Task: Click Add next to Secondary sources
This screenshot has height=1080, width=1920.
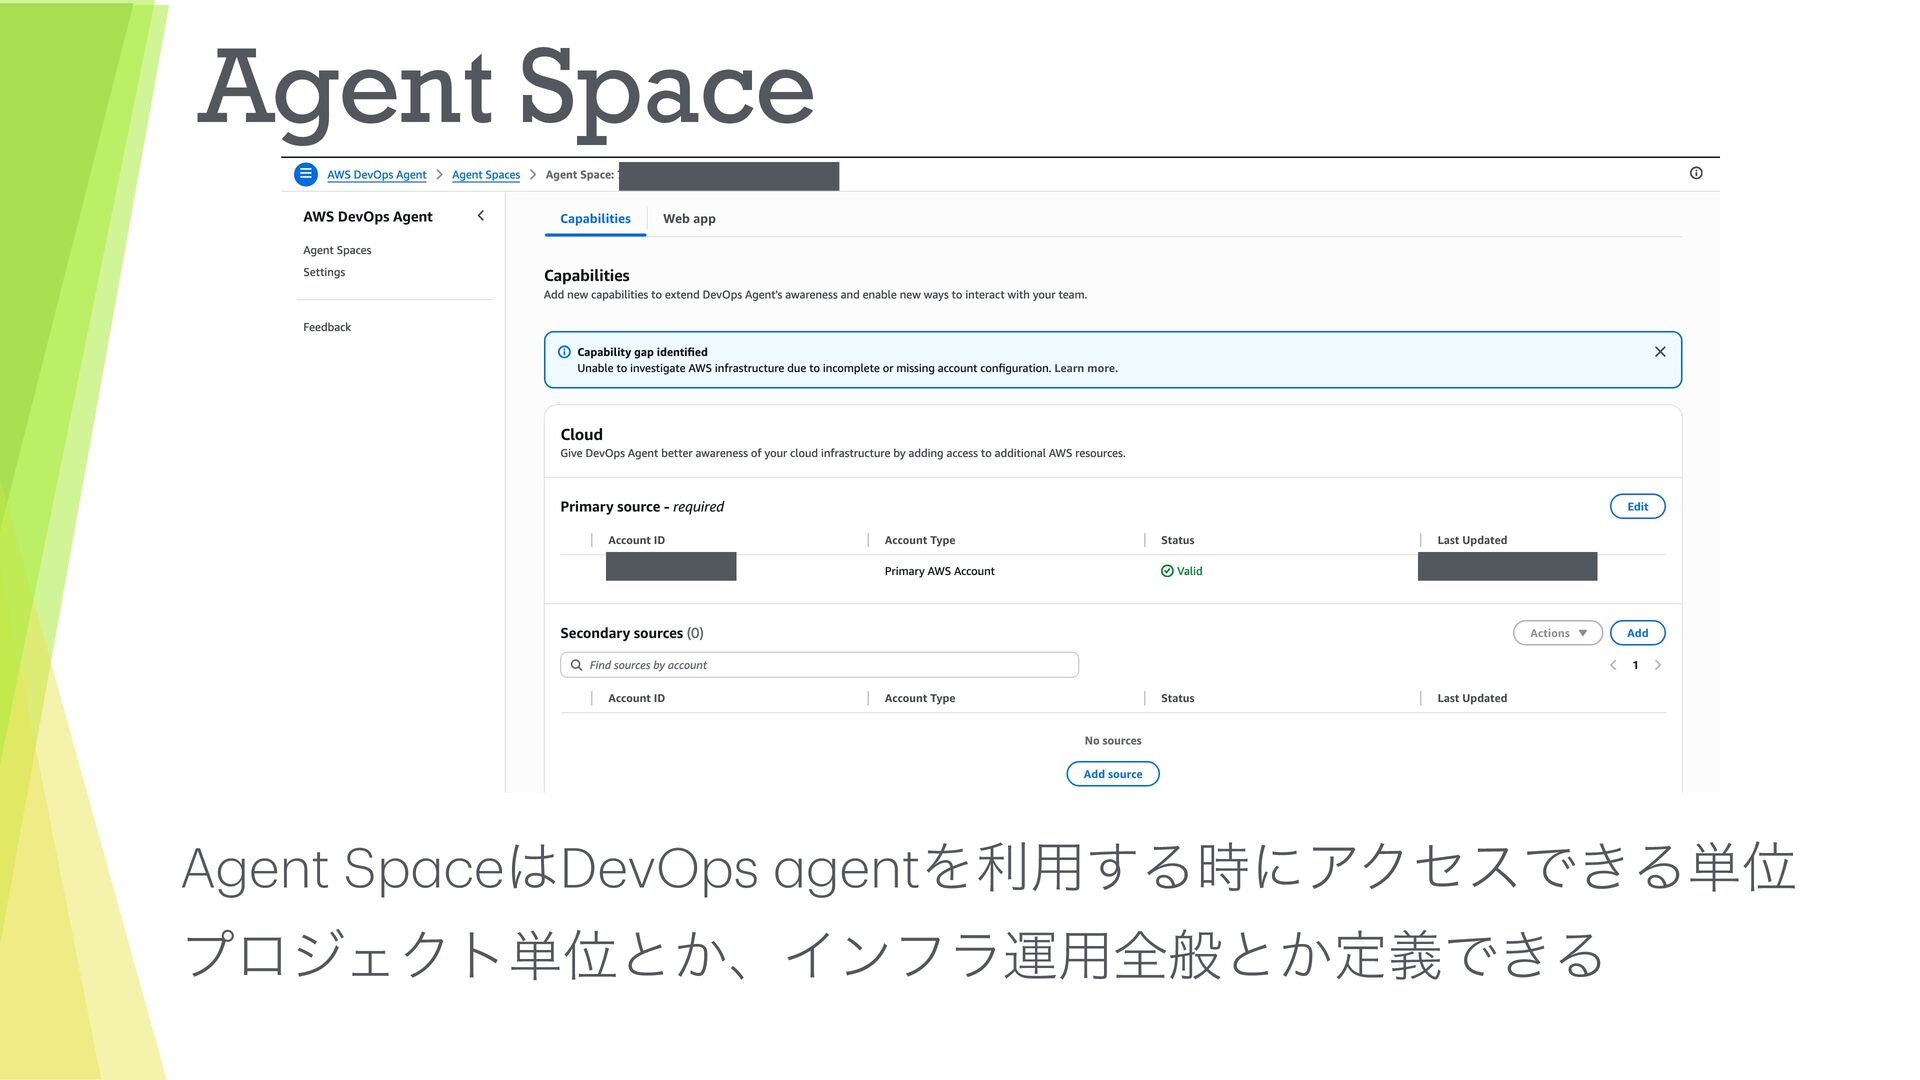Action: coord(1637,633)
